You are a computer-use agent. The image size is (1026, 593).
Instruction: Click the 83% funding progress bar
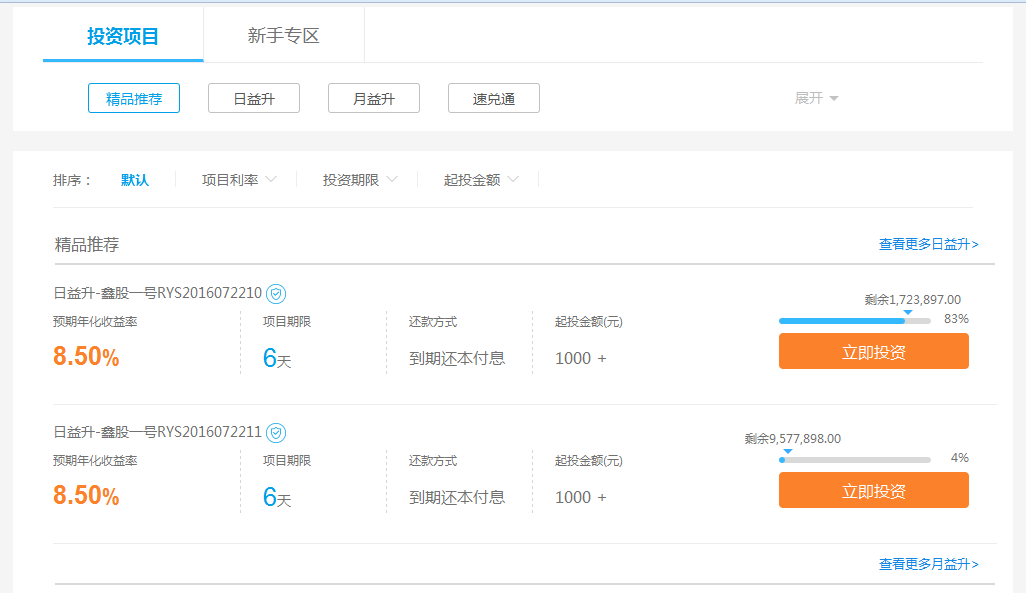[x=854, y=321]
